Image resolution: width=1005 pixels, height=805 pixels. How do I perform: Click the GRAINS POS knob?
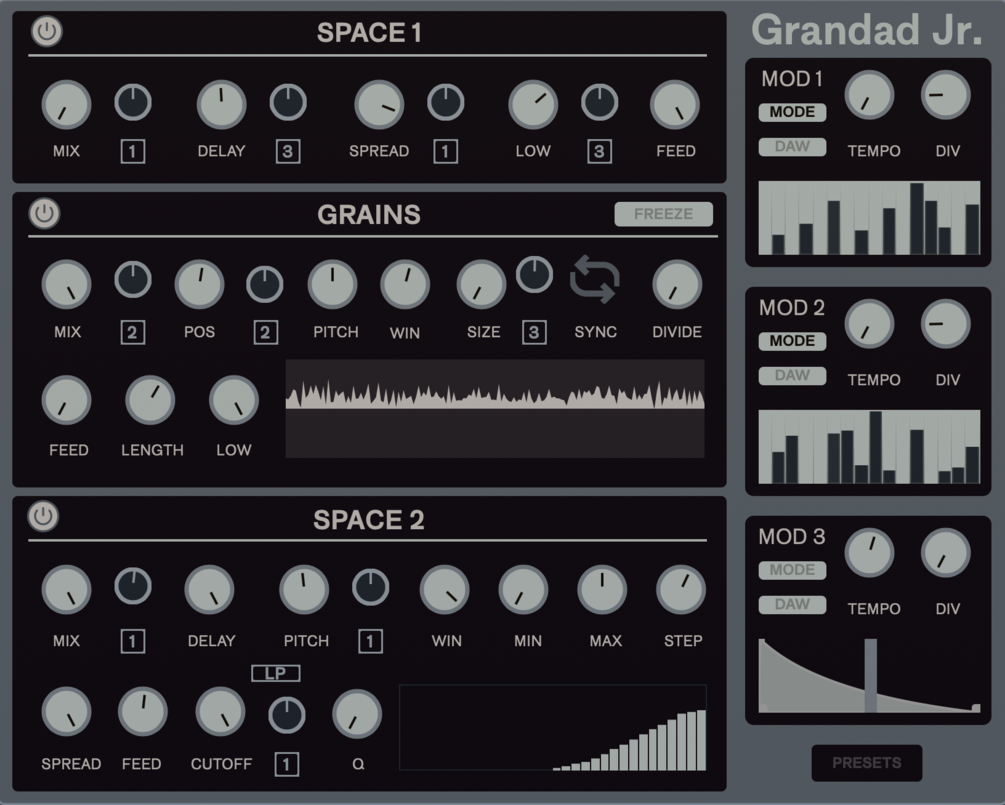coord(199,285)
